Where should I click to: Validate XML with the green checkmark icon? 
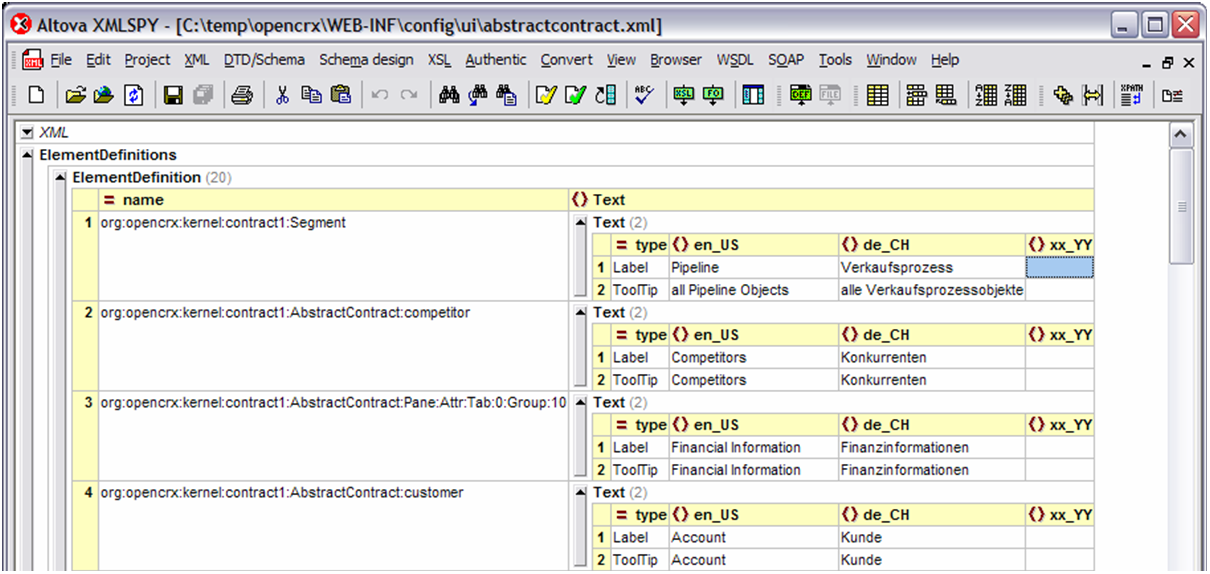(x=575, y=95)
